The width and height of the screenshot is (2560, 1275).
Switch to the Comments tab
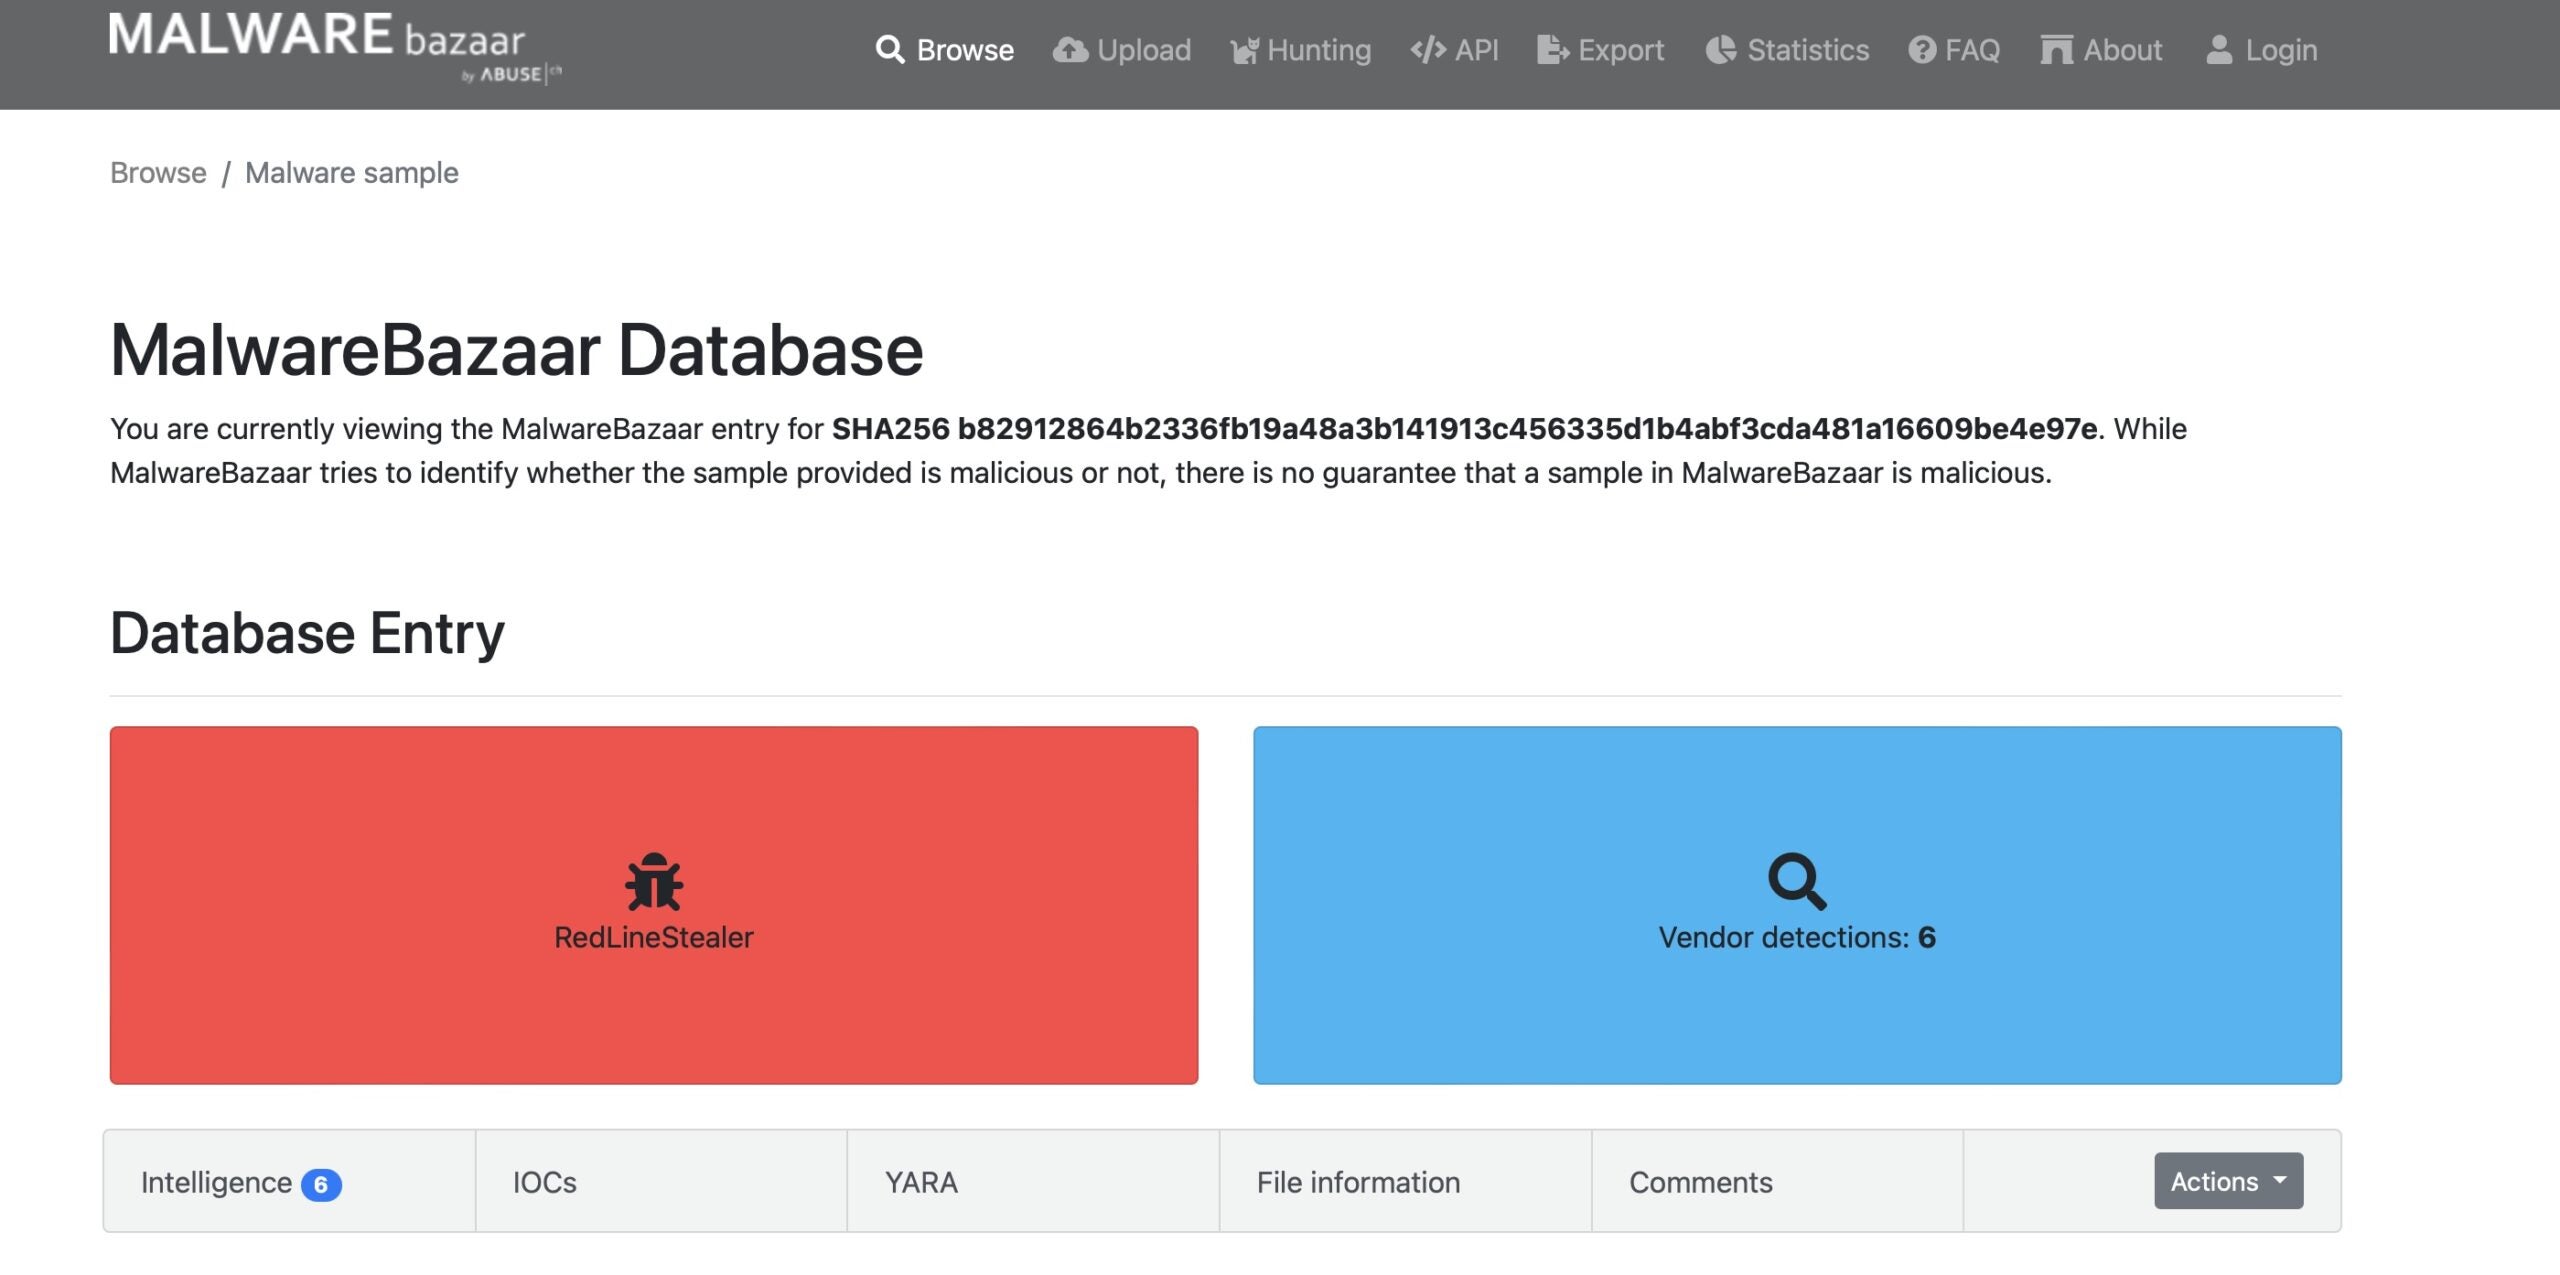tap(1700, 1182)
